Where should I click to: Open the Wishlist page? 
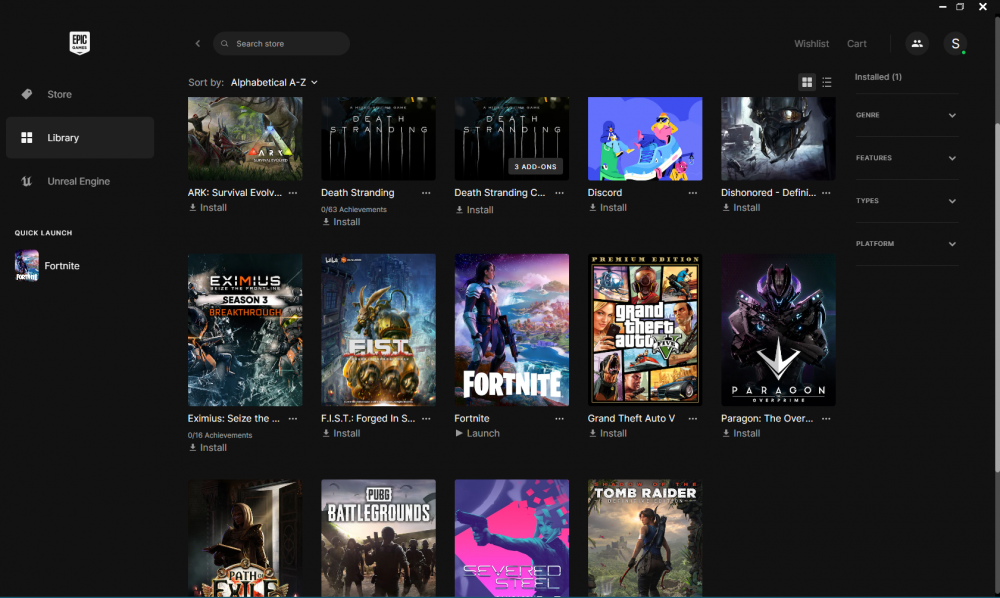pos(811,43)
